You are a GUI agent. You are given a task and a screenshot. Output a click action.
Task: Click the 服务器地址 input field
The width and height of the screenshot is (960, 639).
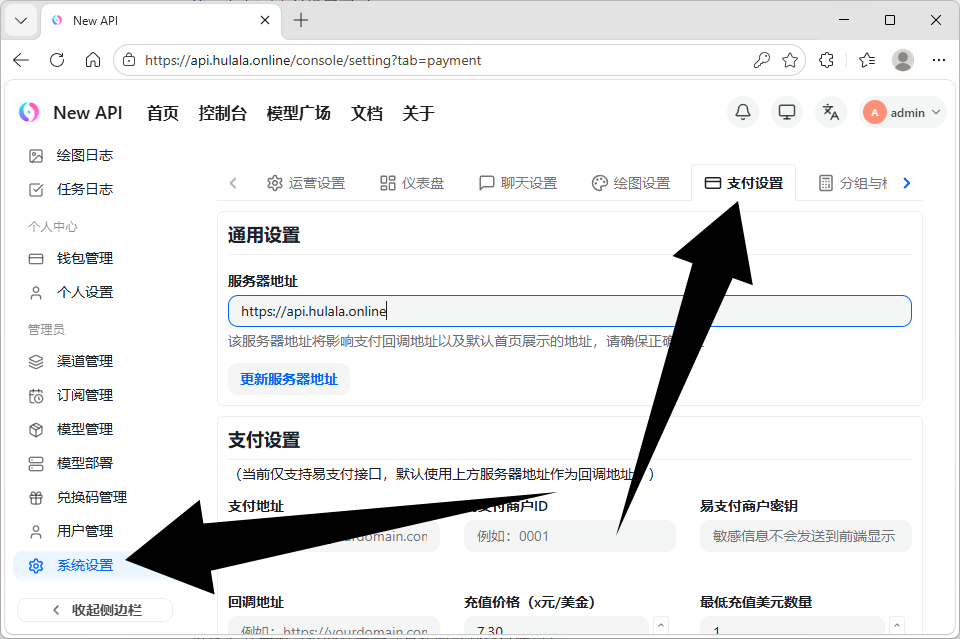pos(569,311)
